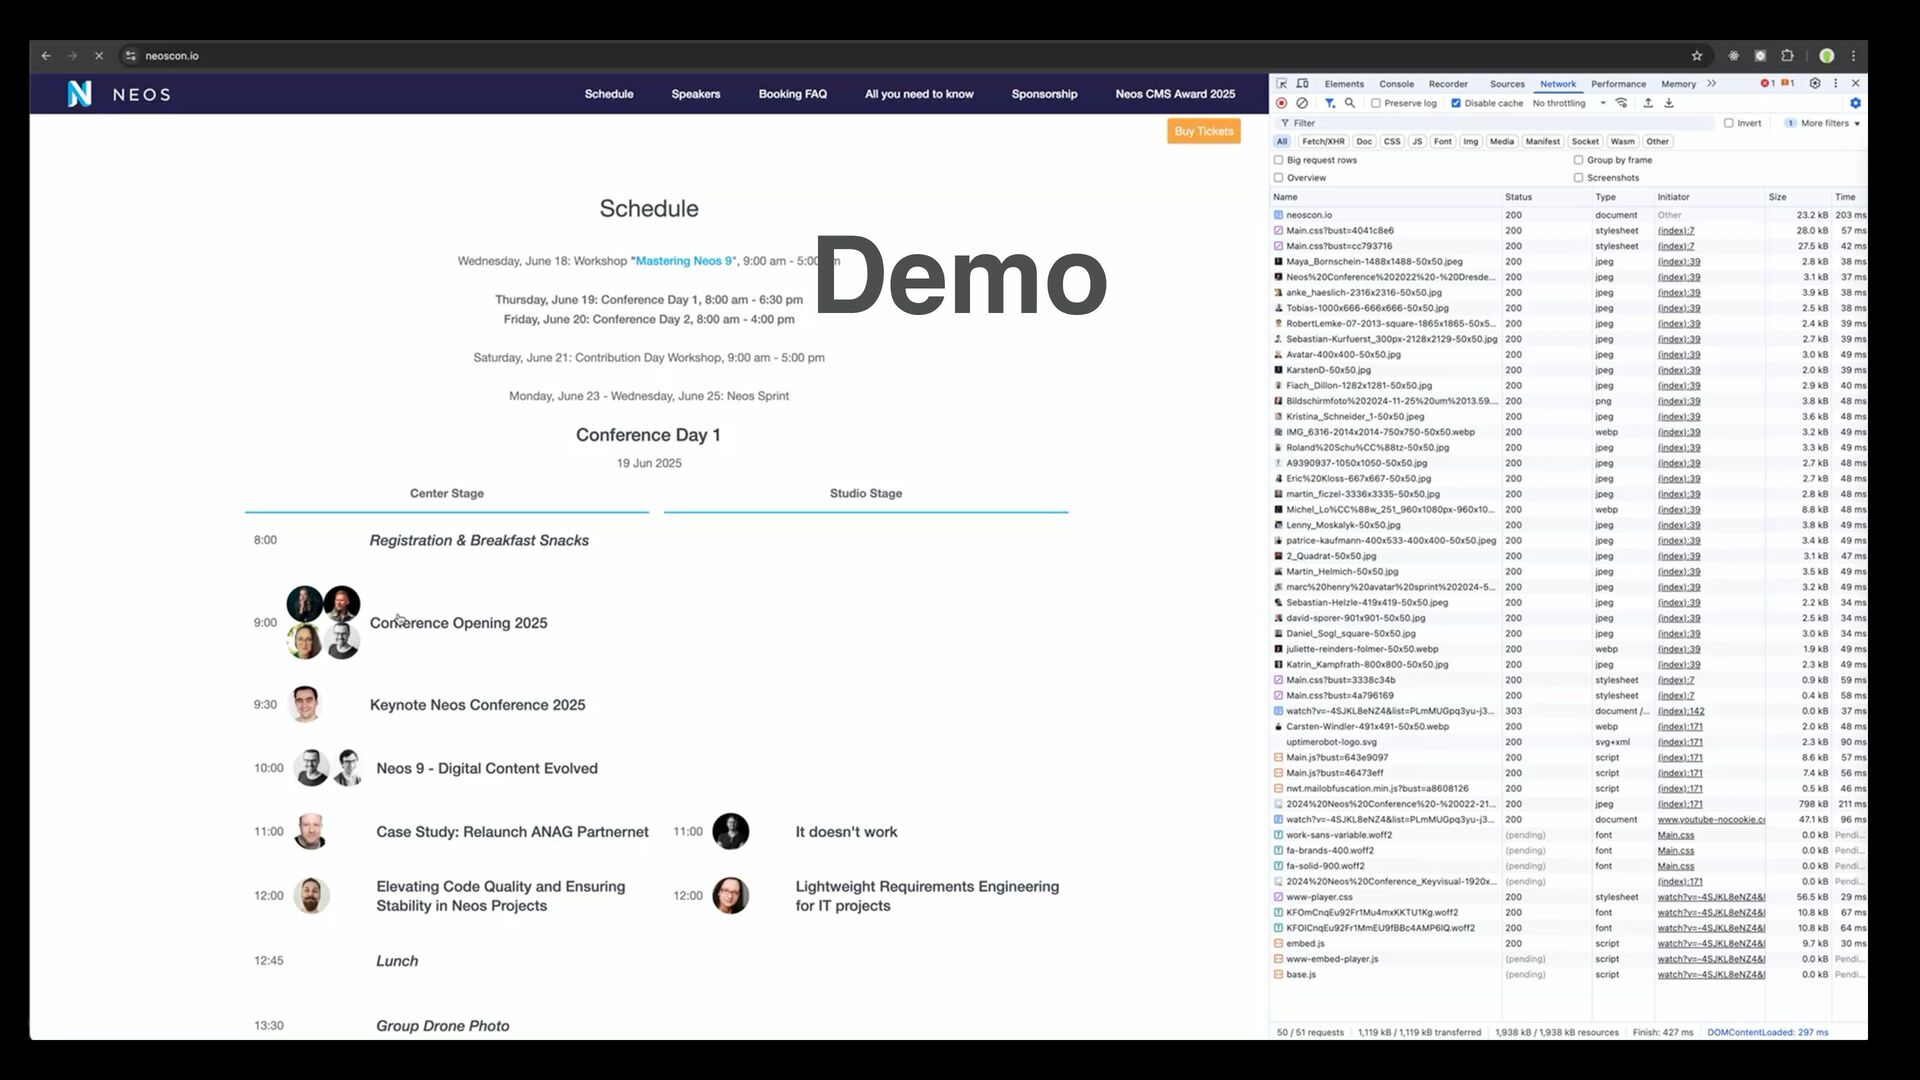Click the export HAR download icon
1920x1080 pixels.
[1669, 103]
